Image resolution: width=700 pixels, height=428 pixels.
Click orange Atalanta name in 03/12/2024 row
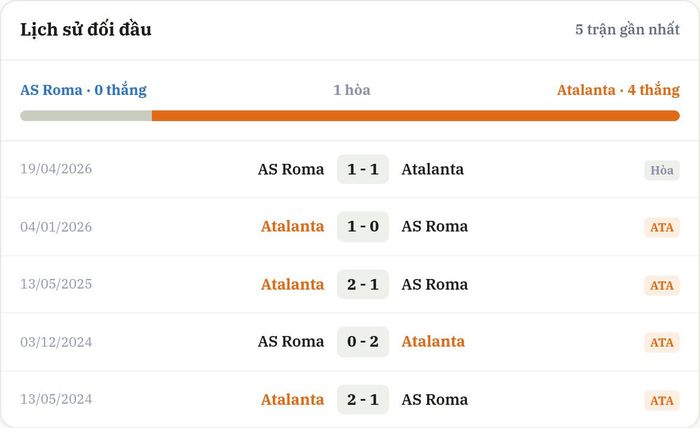[x=433, y=341]
